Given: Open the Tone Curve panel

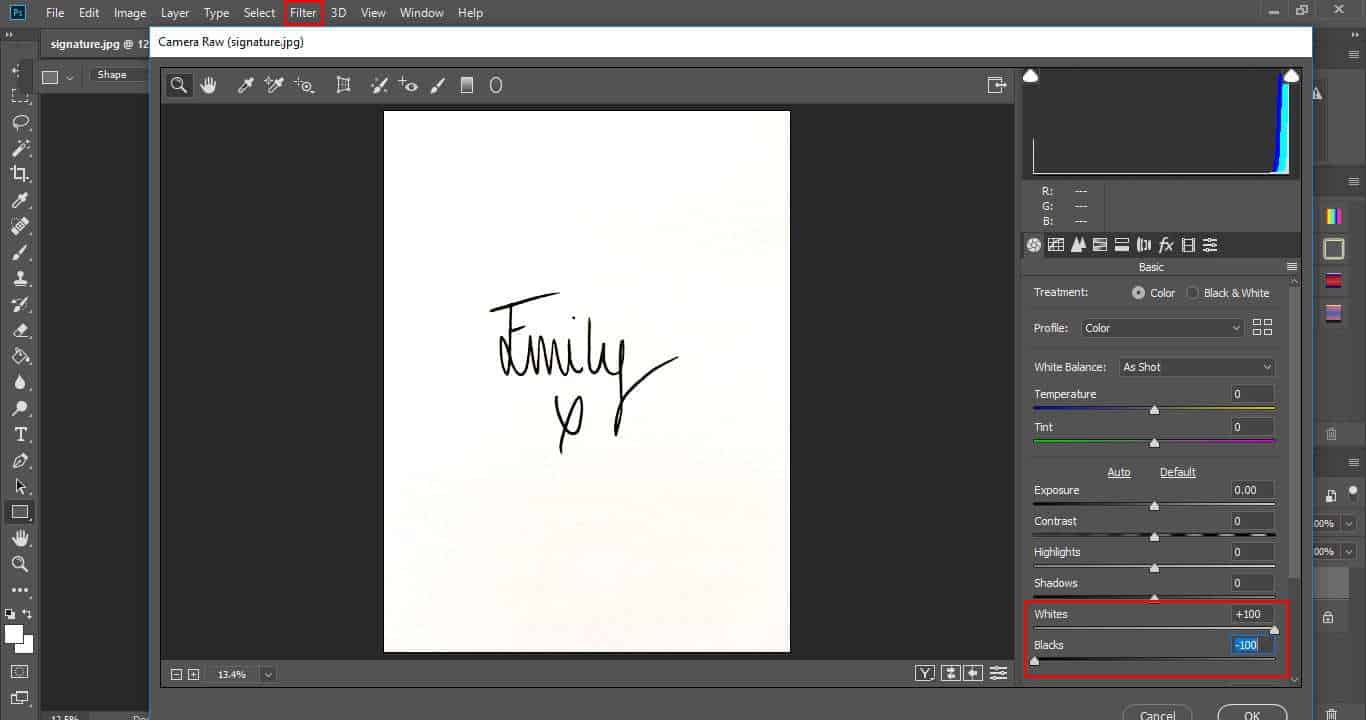Looking at the screenshot, I should (x=1055, y=245).
